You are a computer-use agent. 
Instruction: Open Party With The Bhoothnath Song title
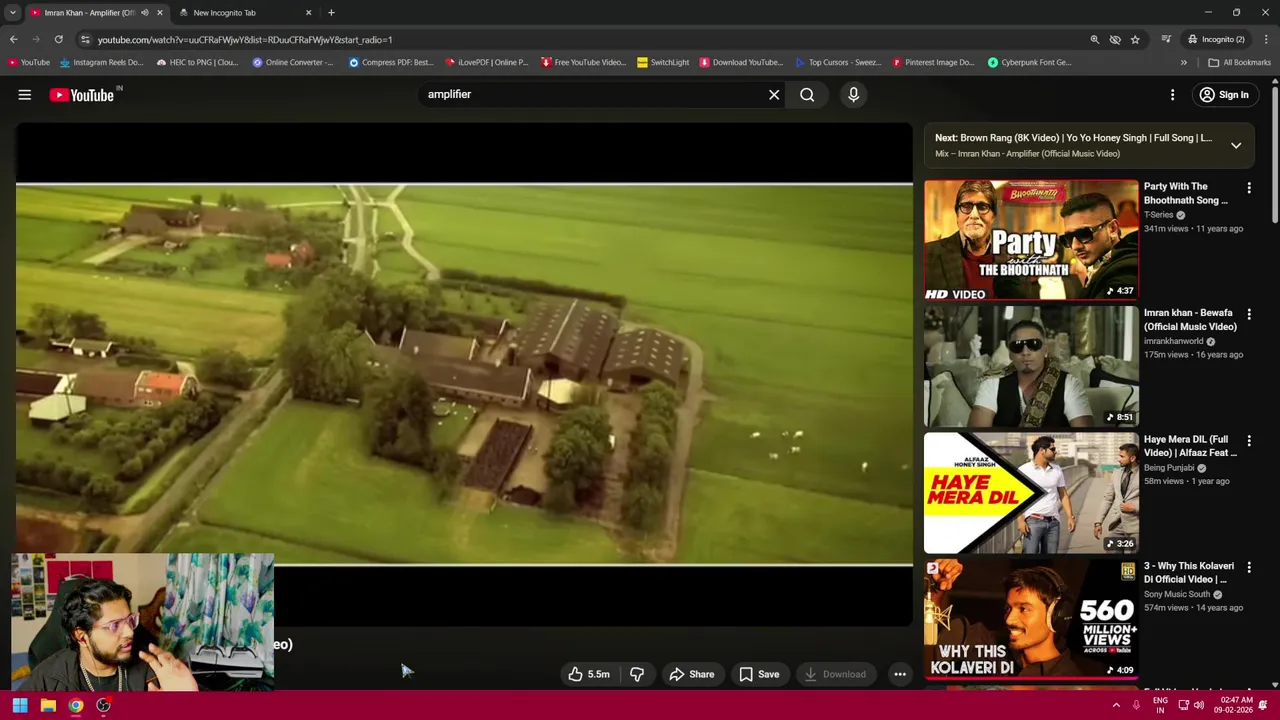click(x=1186, y=193)
